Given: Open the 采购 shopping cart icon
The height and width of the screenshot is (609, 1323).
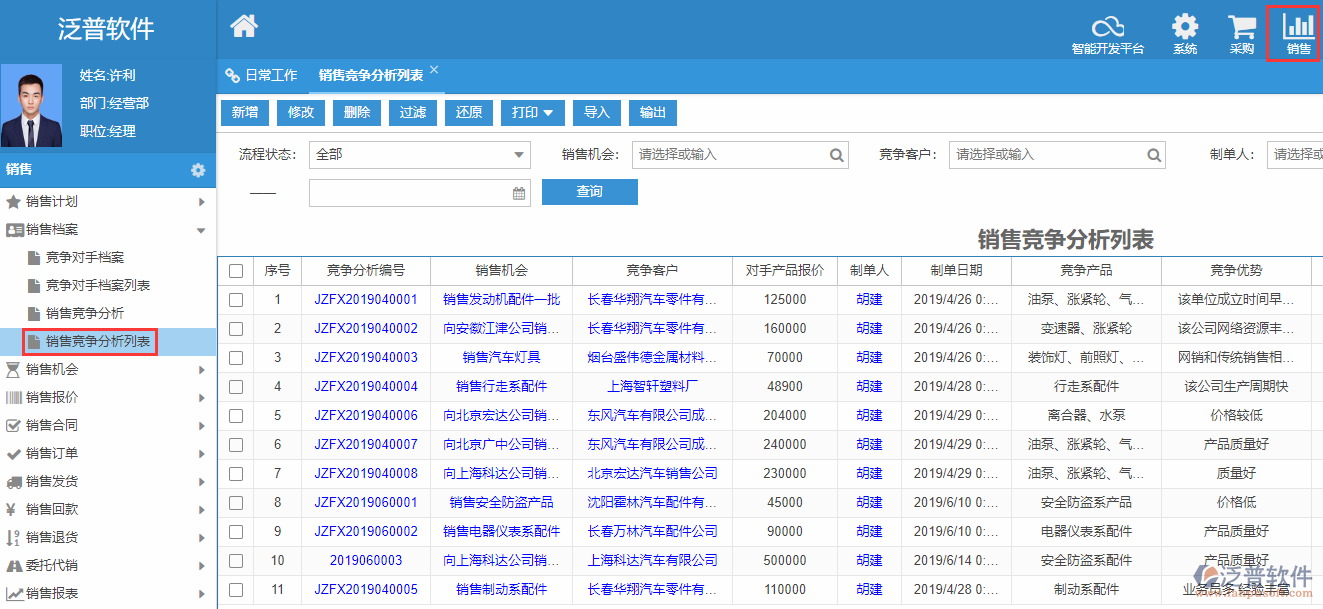Looking at the screenshot, I should tap(1241, 30).
